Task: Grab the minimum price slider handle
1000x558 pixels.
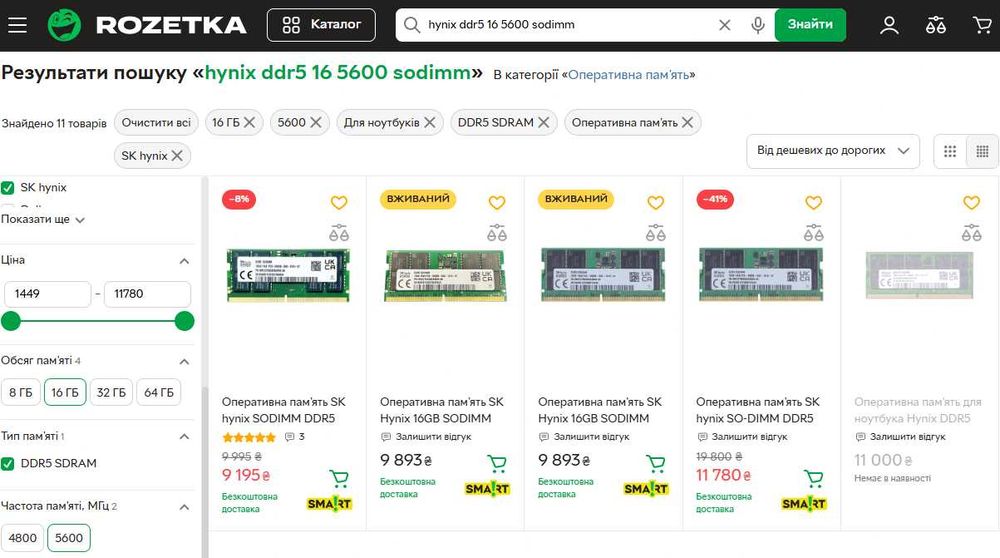Action: (11, 321)
